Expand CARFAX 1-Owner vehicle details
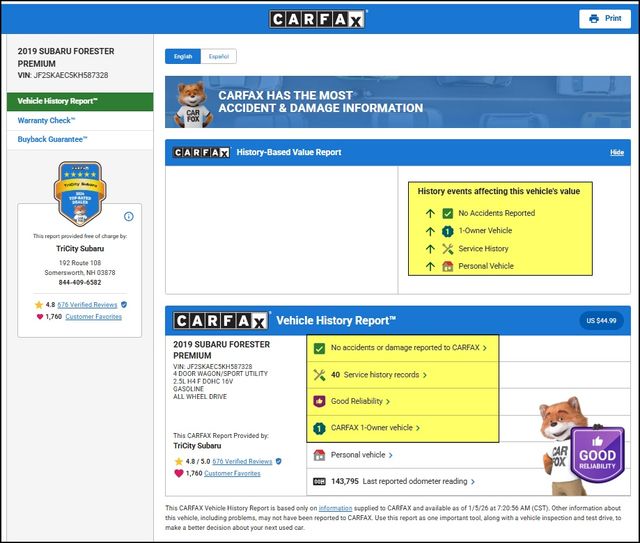Image resolution: width=640 pixels, height=543 pixels. [375, 428]
